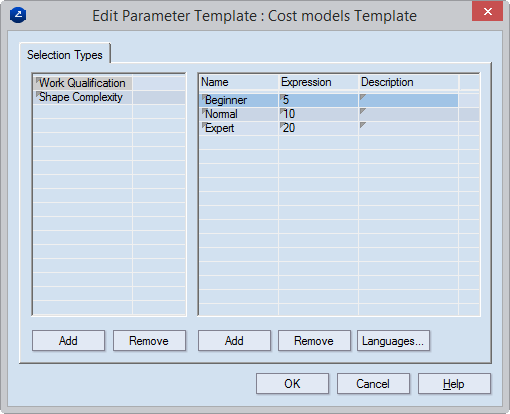Edit the Normal expression value 10

(318, 114)
